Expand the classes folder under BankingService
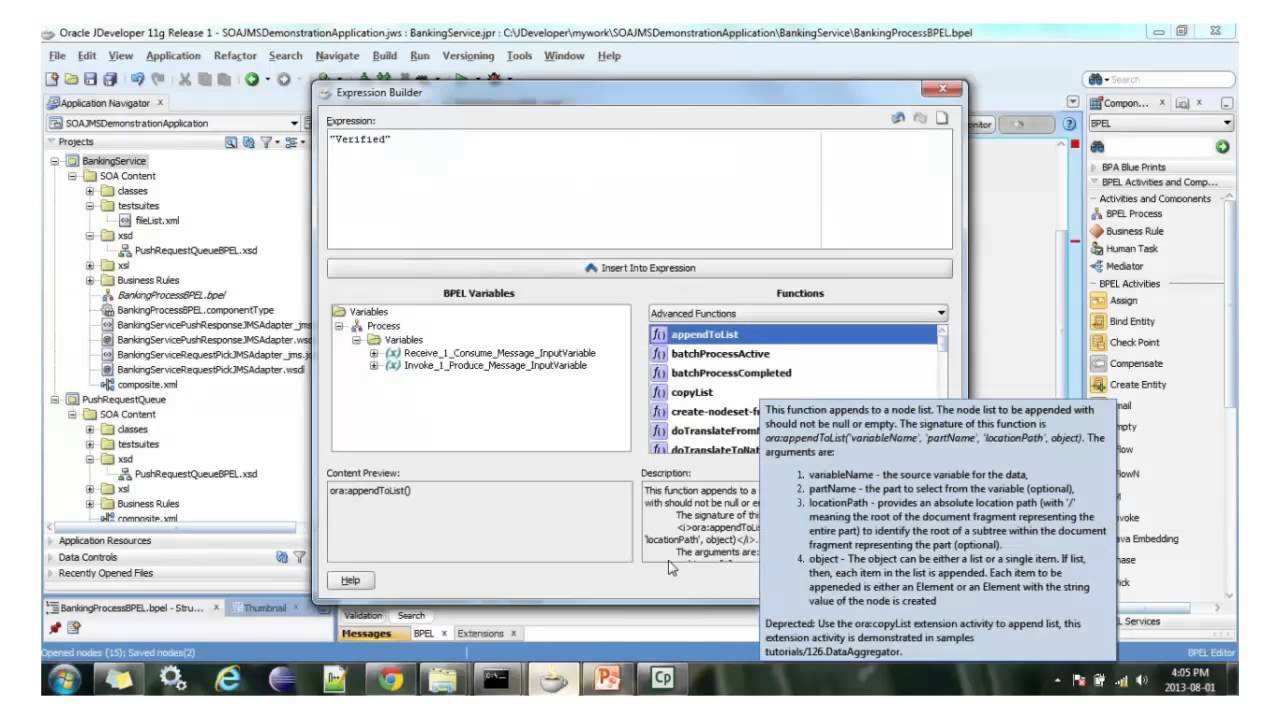 [x=90, y=191]
